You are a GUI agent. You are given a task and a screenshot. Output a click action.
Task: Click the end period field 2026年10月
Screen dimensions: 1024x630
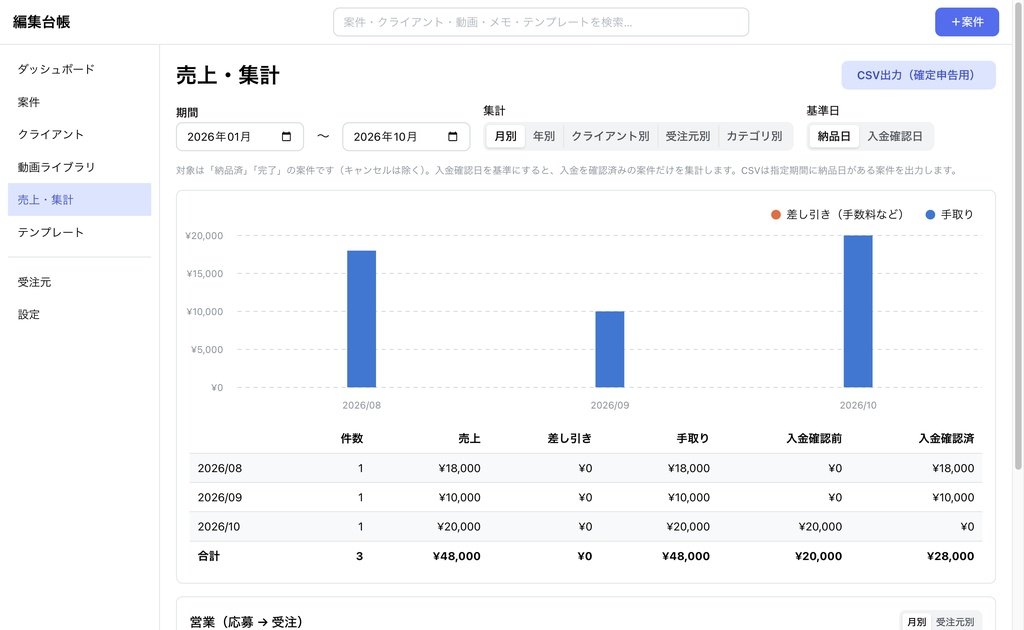(406, 136)
